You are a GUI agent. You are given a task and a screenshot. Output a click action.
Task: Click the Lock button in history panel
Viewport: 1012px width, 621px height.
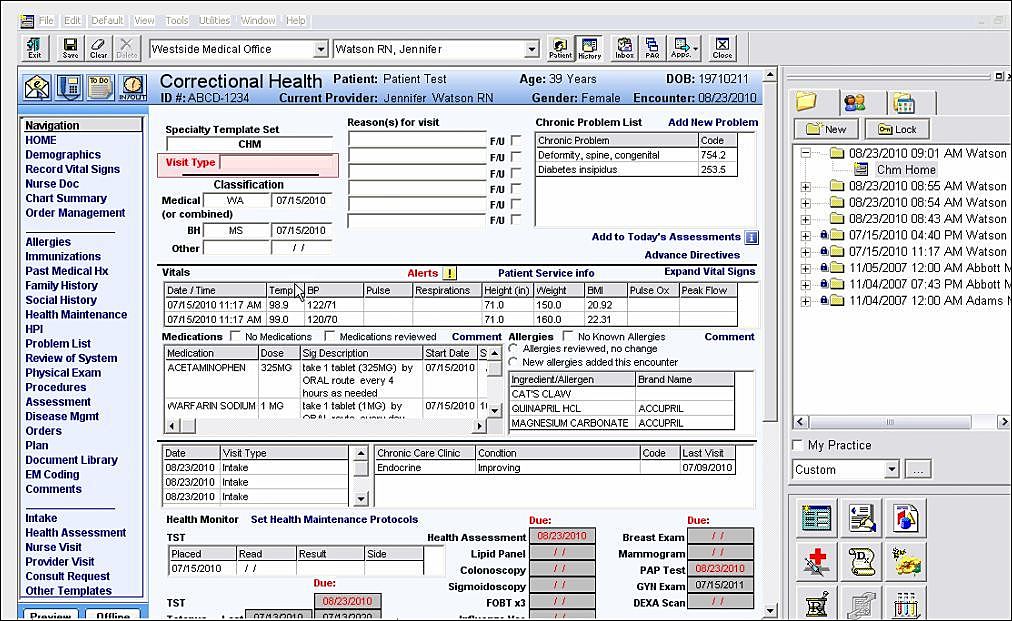click(x=896, y=129)
